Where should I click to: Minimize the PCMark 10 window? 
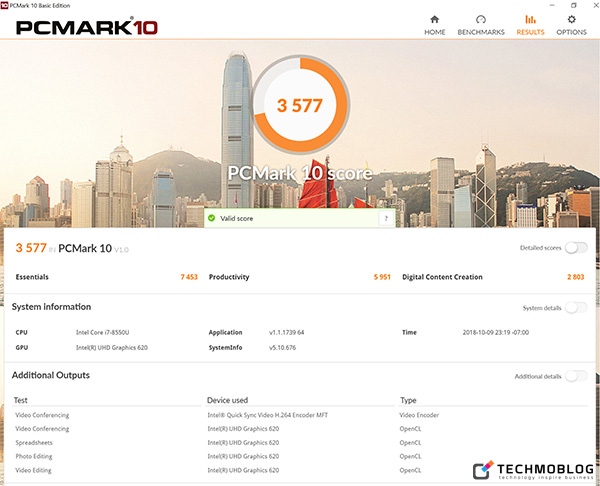(552, 5)
